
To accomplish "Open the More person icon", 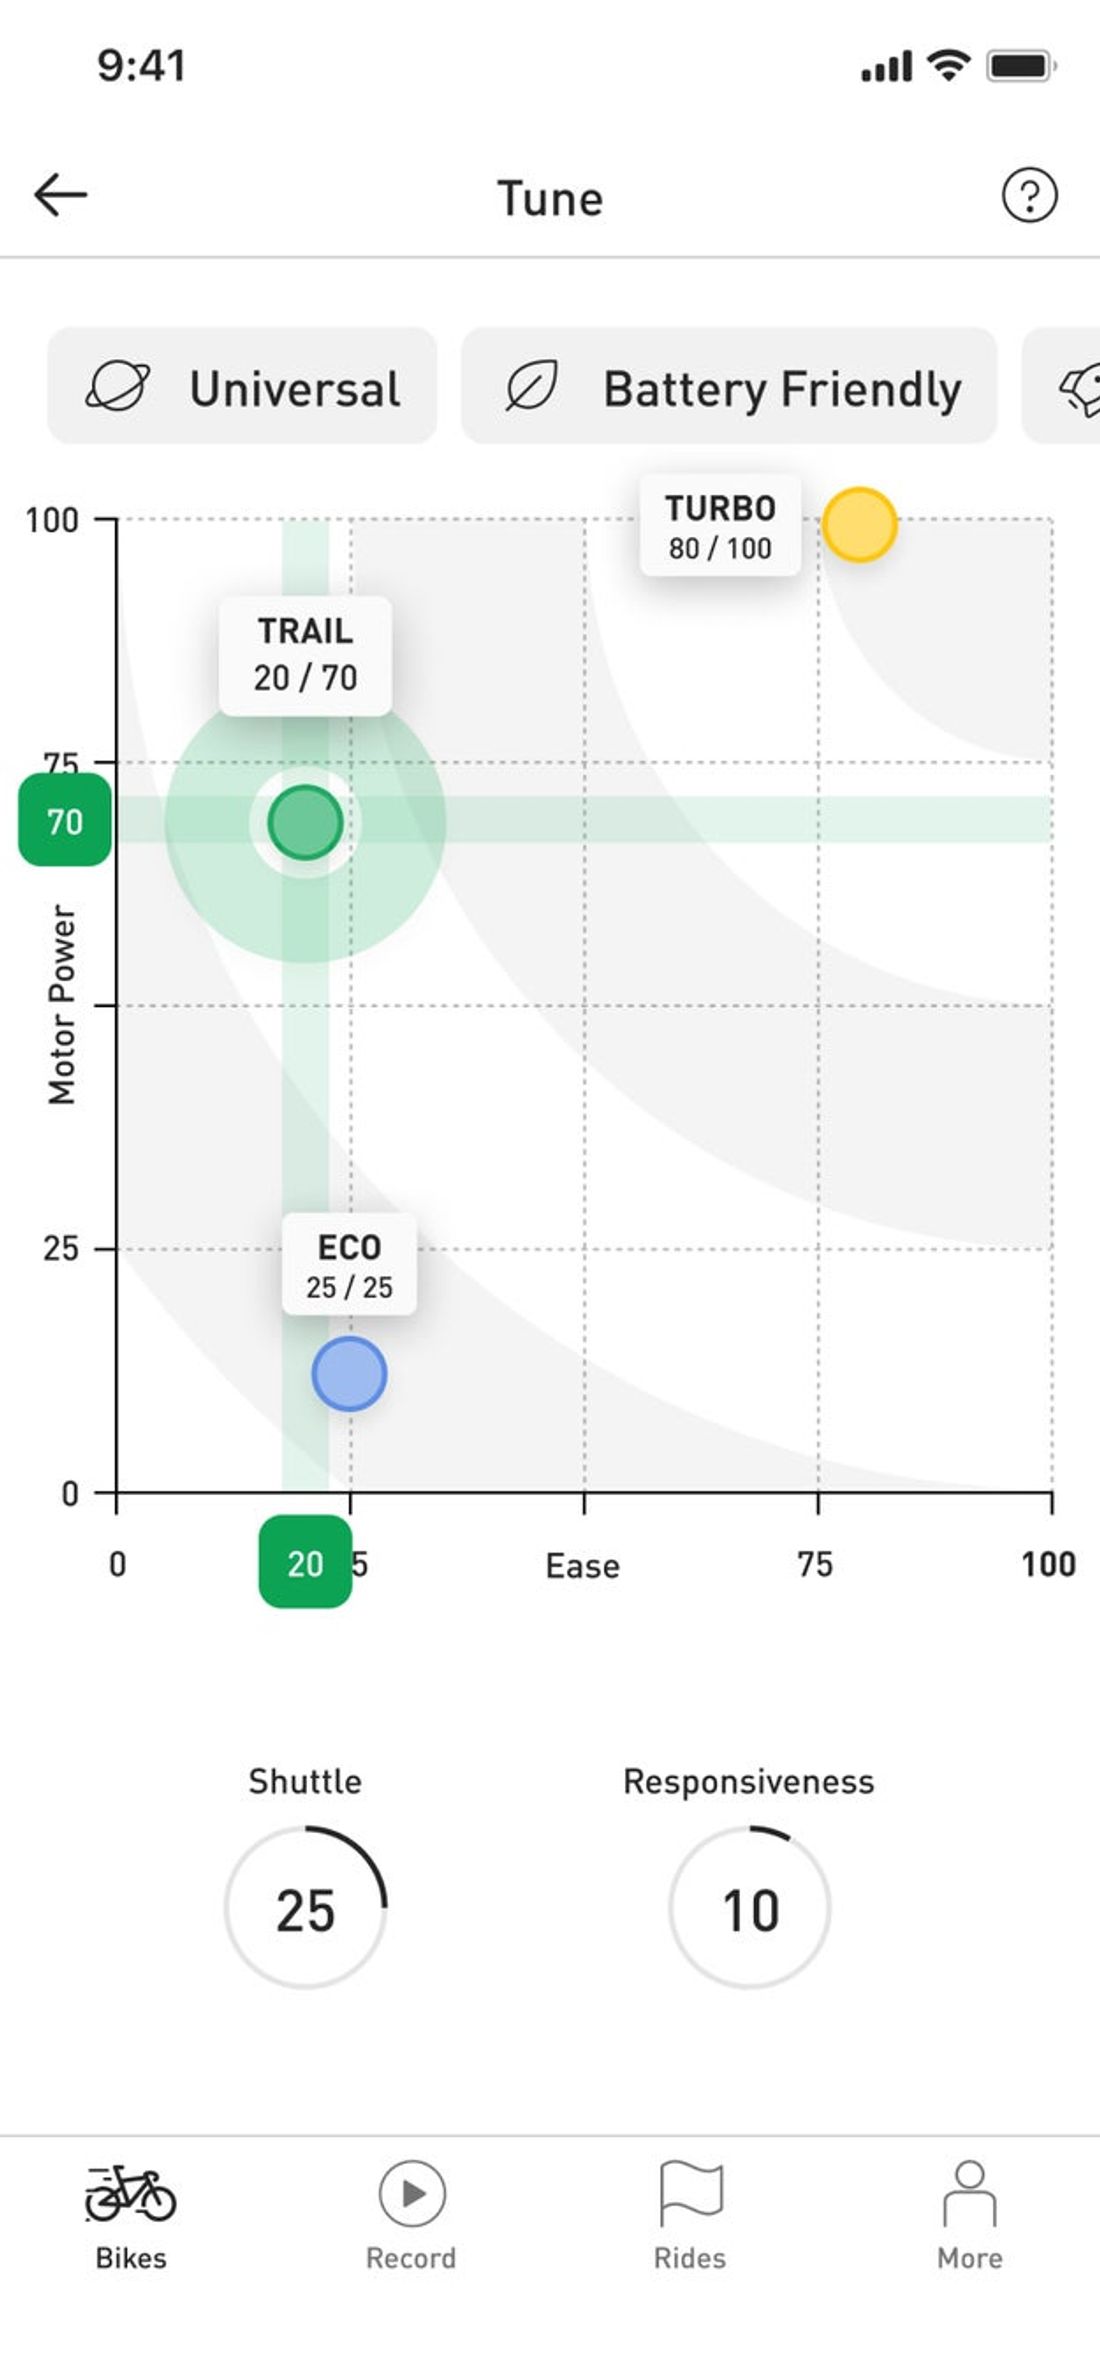I will tap(969, 2193).
